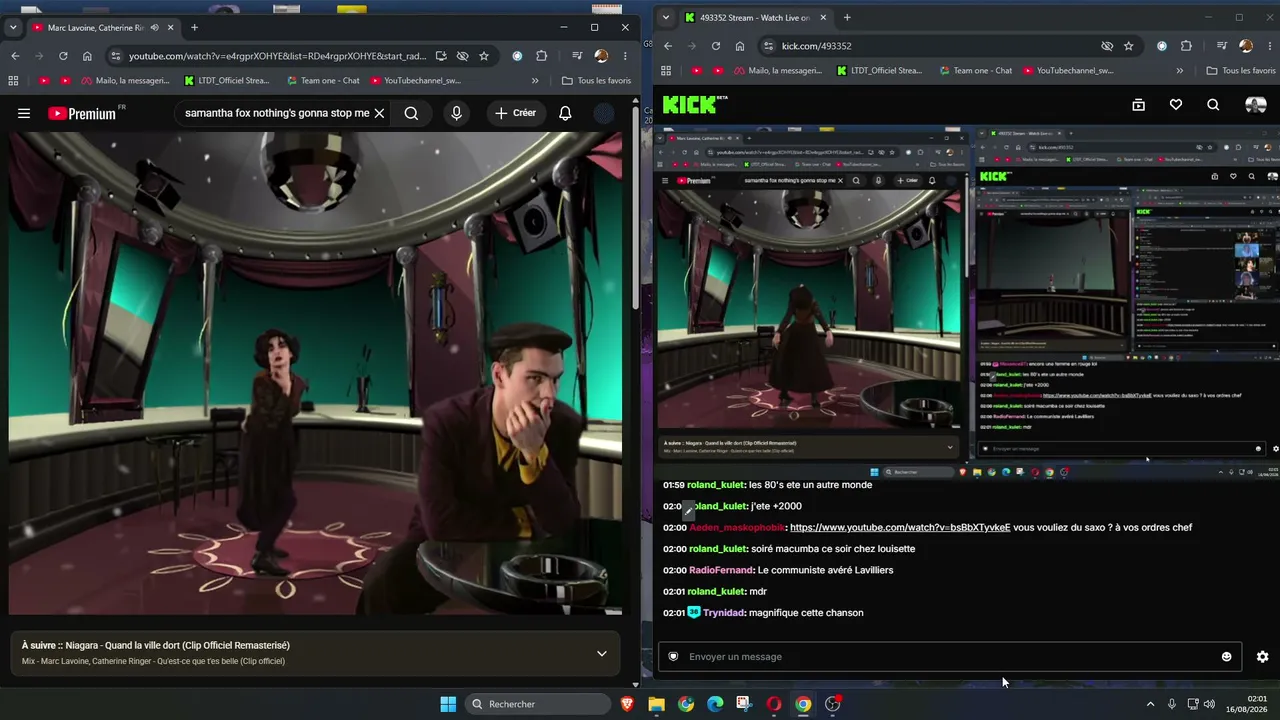Screen dimensions: 1280x720
Task: Start YouTube voice search with microphone
Action: pyautogui.click(x=456, y=113)
